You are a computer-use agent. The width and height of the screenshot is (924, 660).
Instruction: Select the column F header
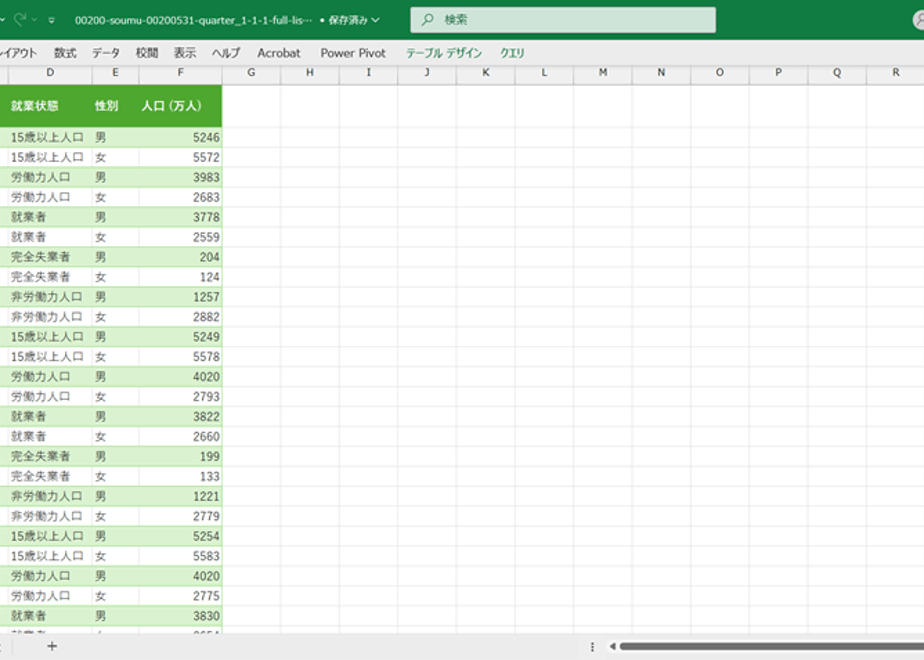[x=180, y=72]
